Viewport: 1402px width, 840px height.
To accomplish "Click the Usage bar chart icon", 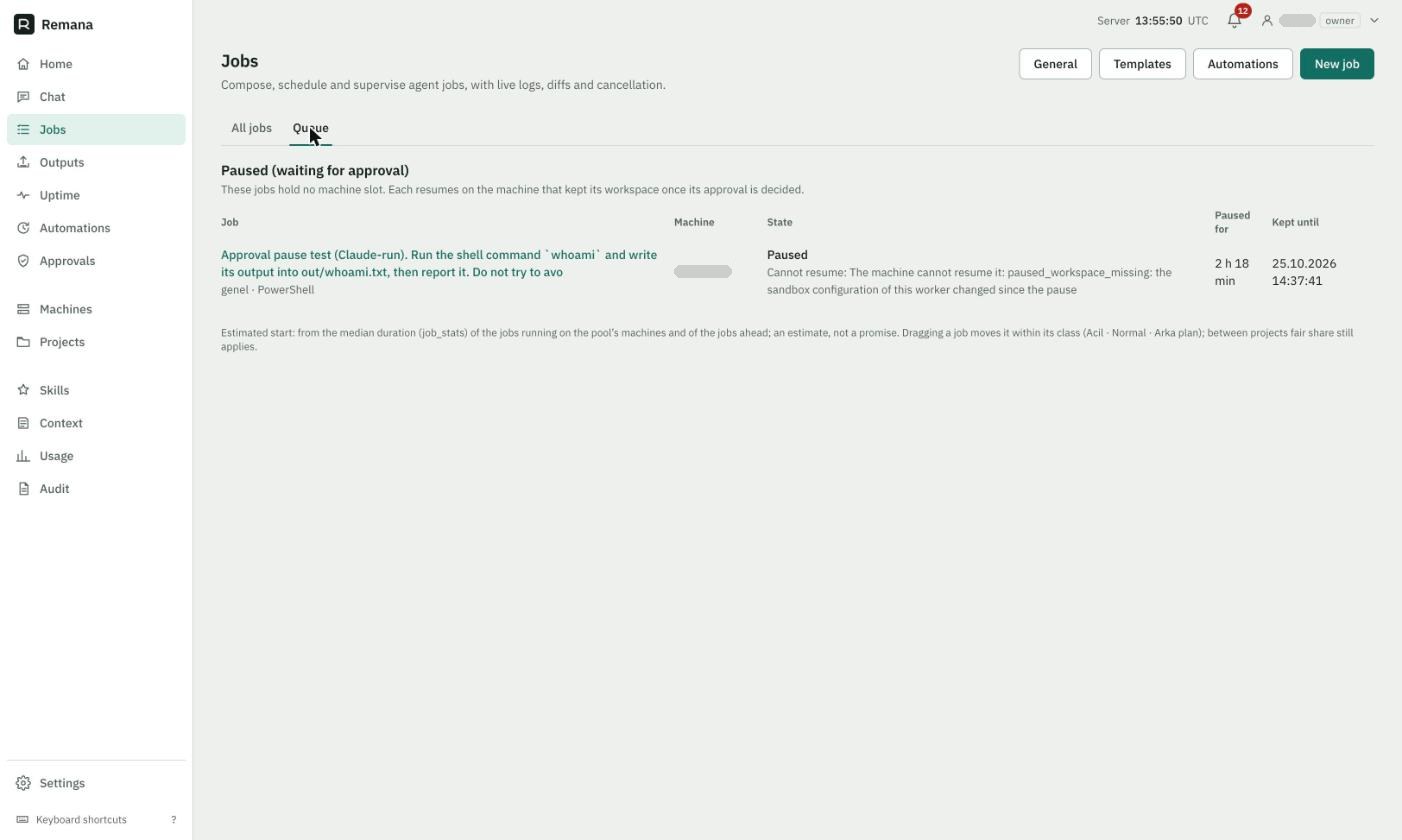I will 23,456.
